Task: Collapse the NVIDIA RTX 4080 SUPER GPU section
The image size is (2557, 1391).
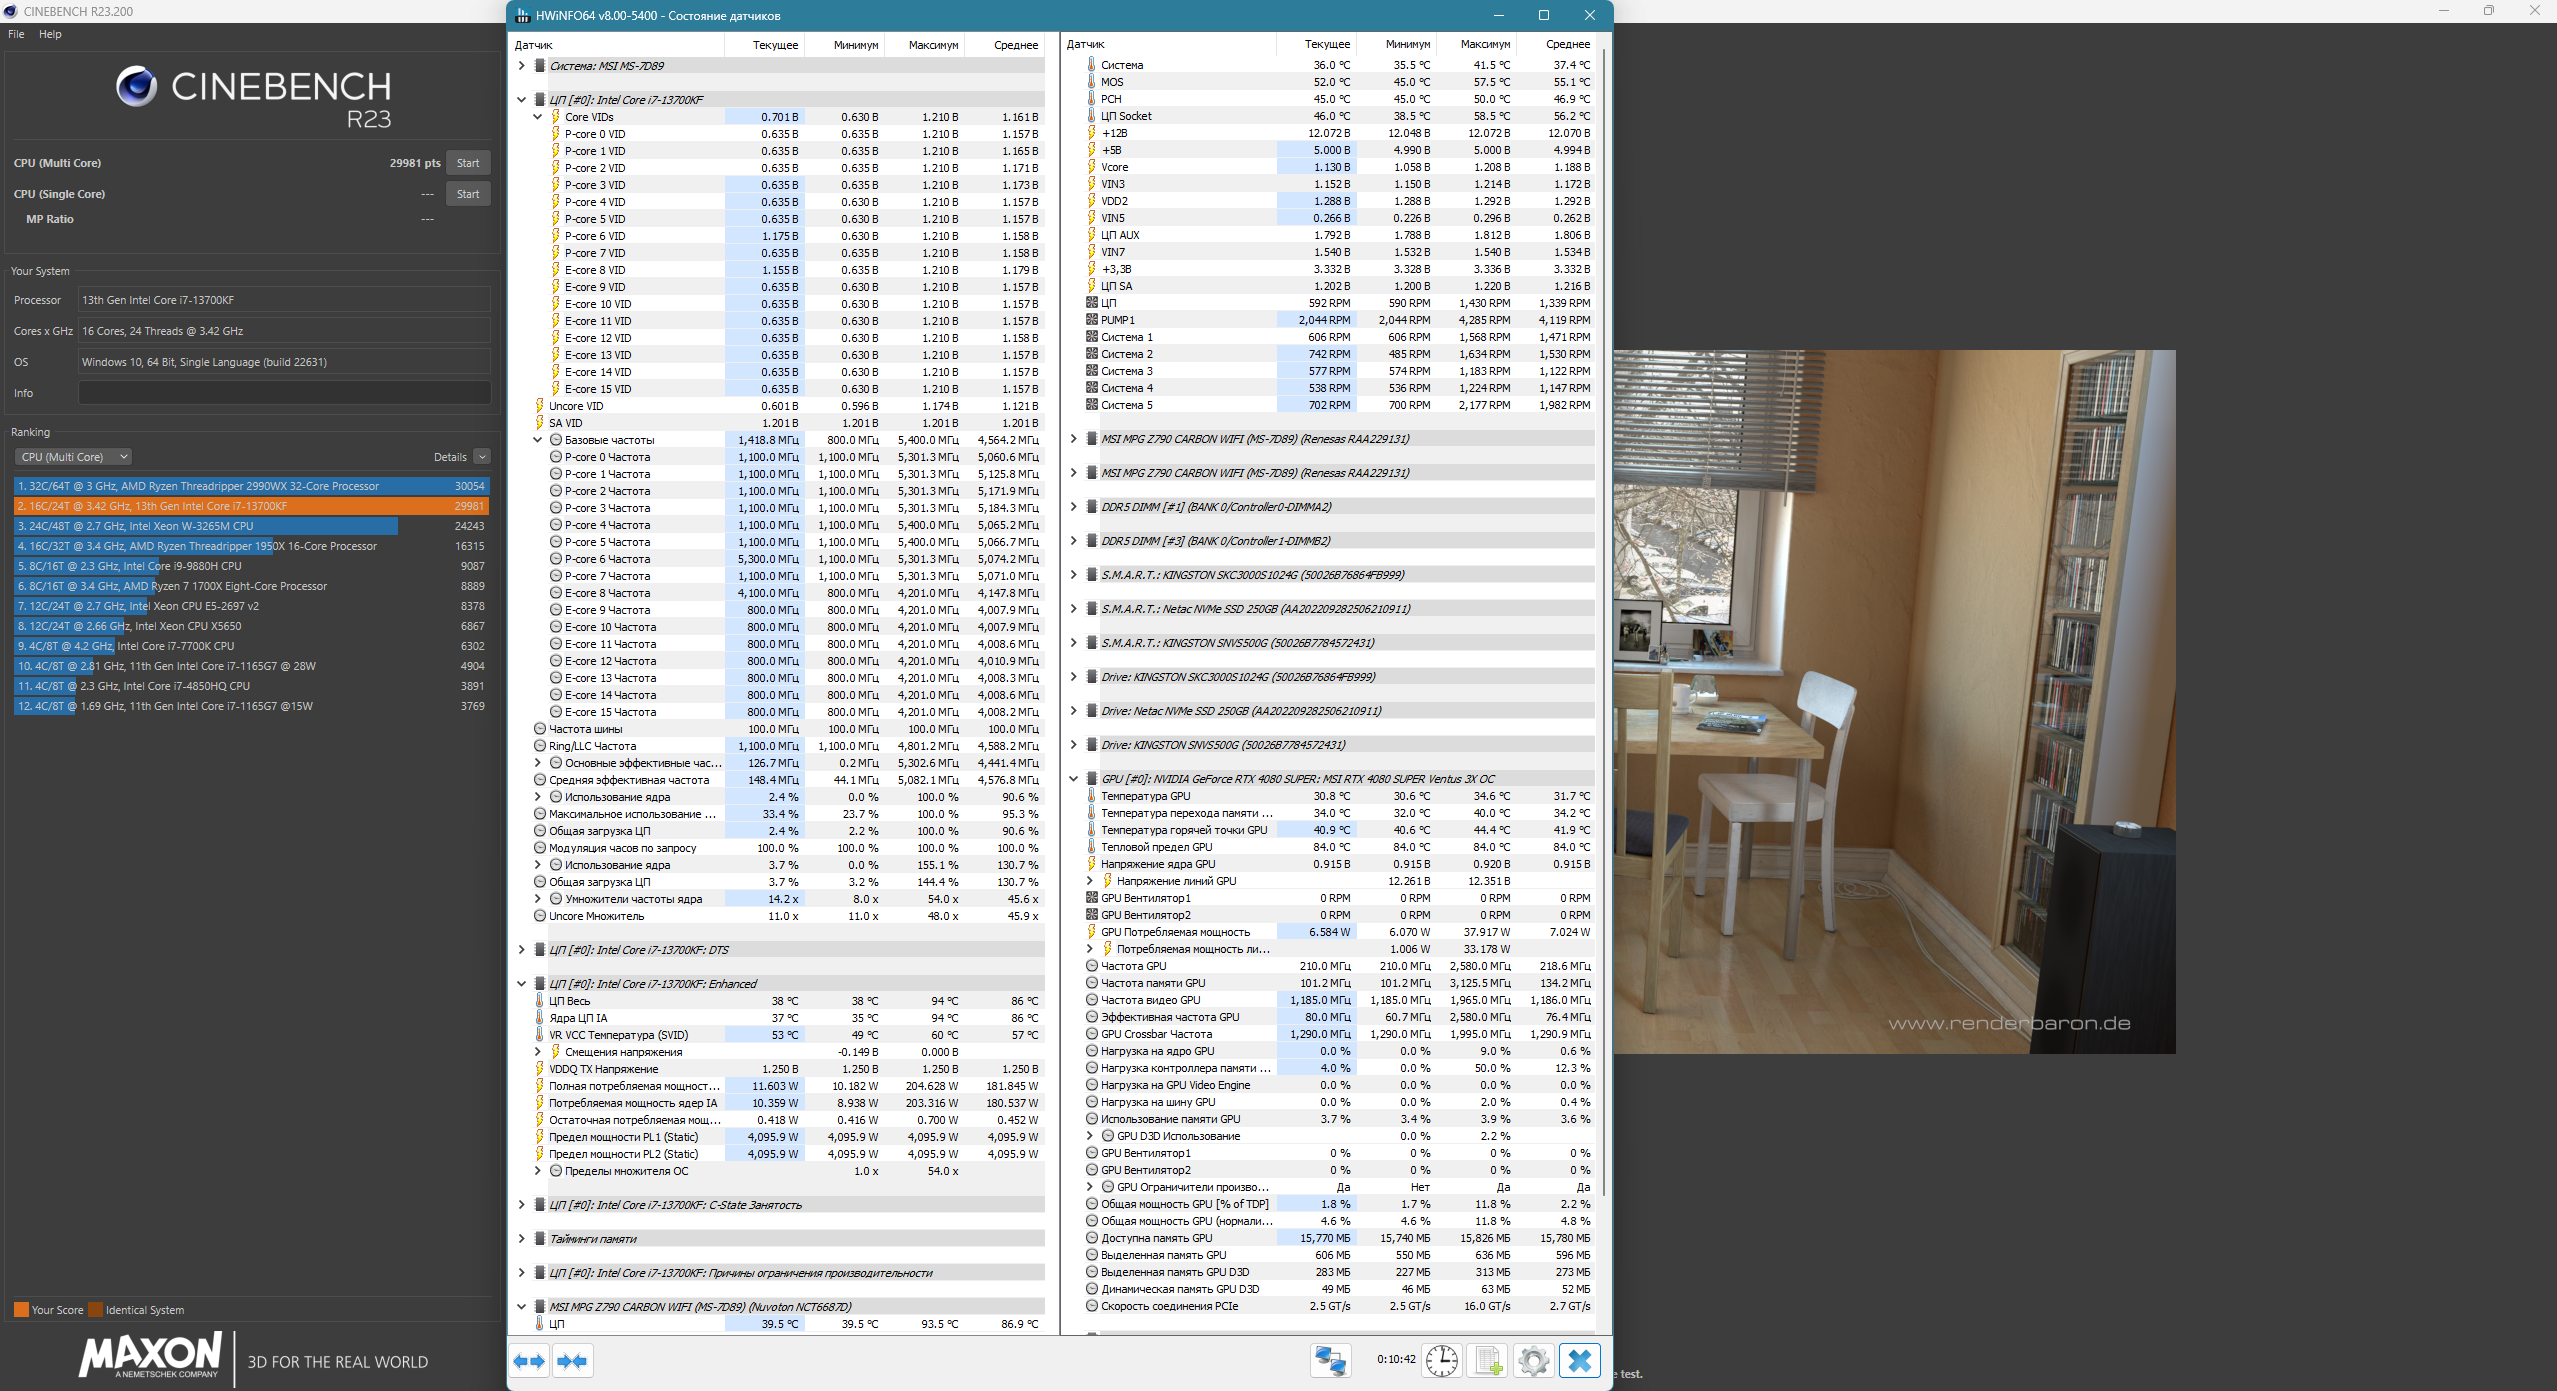Action: (1073, 779)
